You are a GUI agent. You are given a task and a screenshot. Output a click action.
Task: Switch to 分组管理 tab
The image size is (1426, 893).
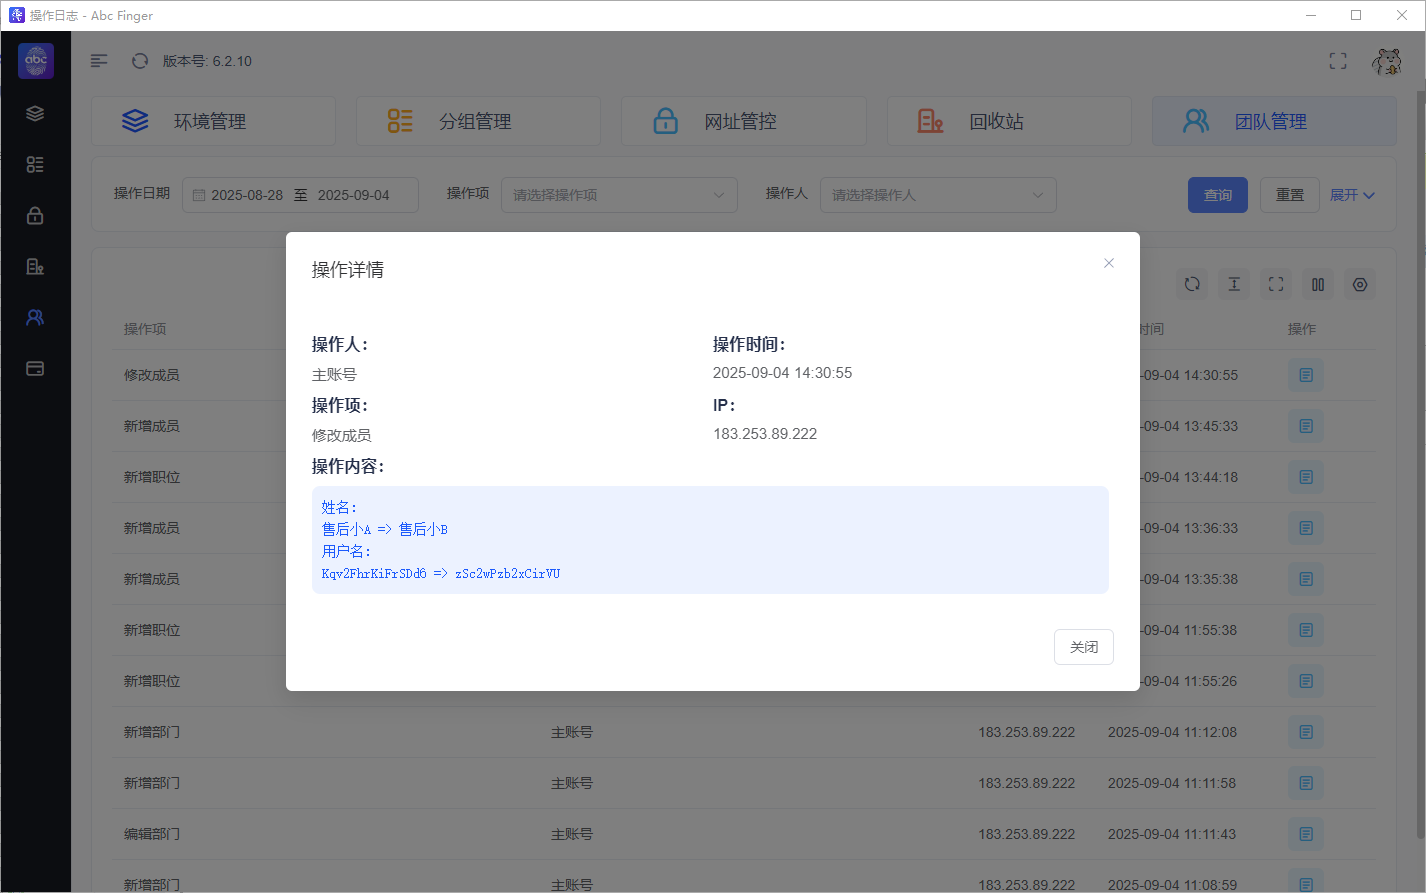[479, 121]
